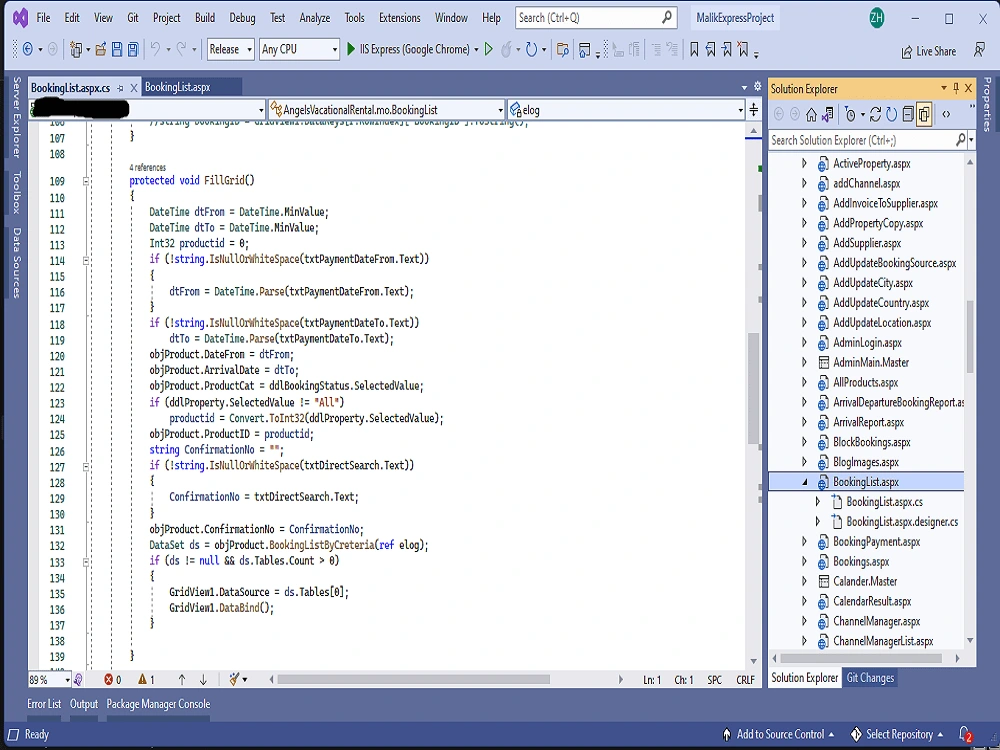Switch views icon in Solution Explorer toolbar
1000x750 pixels.
click(828, 115)
